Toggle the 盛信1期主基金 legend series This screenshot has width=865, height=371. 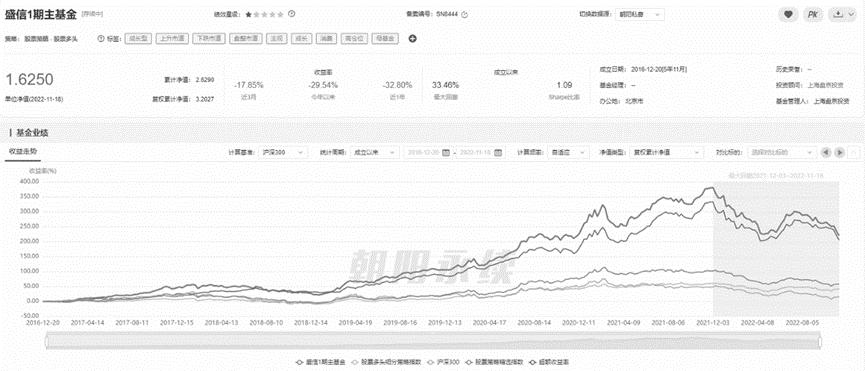pos(321,363)
